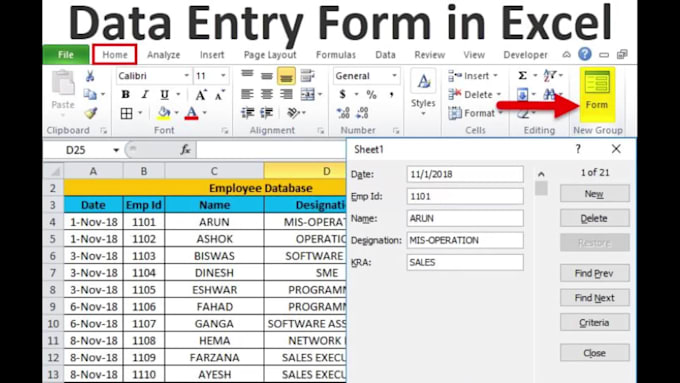
Task: Click the Name field containing ARUN
Action: (x=465, y=218)
